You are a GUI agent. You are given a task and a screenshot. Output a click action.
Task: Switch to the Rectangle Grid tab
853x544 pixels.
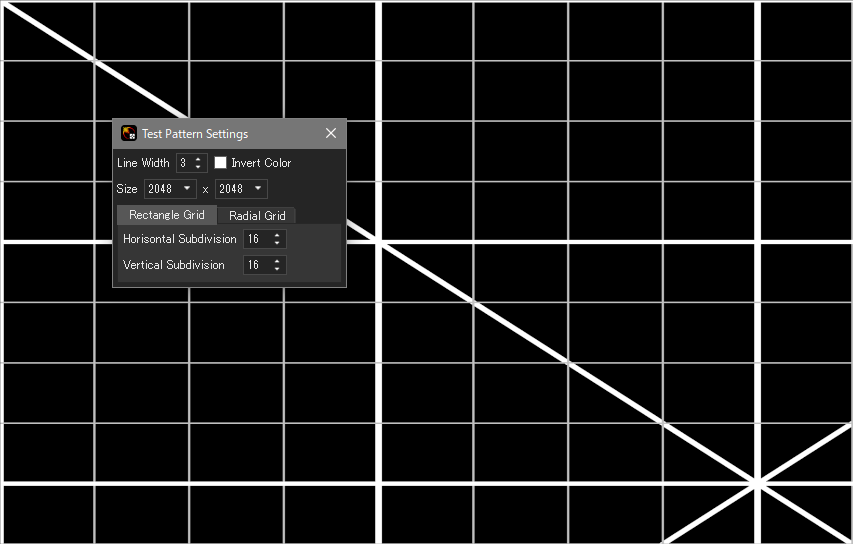167,215
